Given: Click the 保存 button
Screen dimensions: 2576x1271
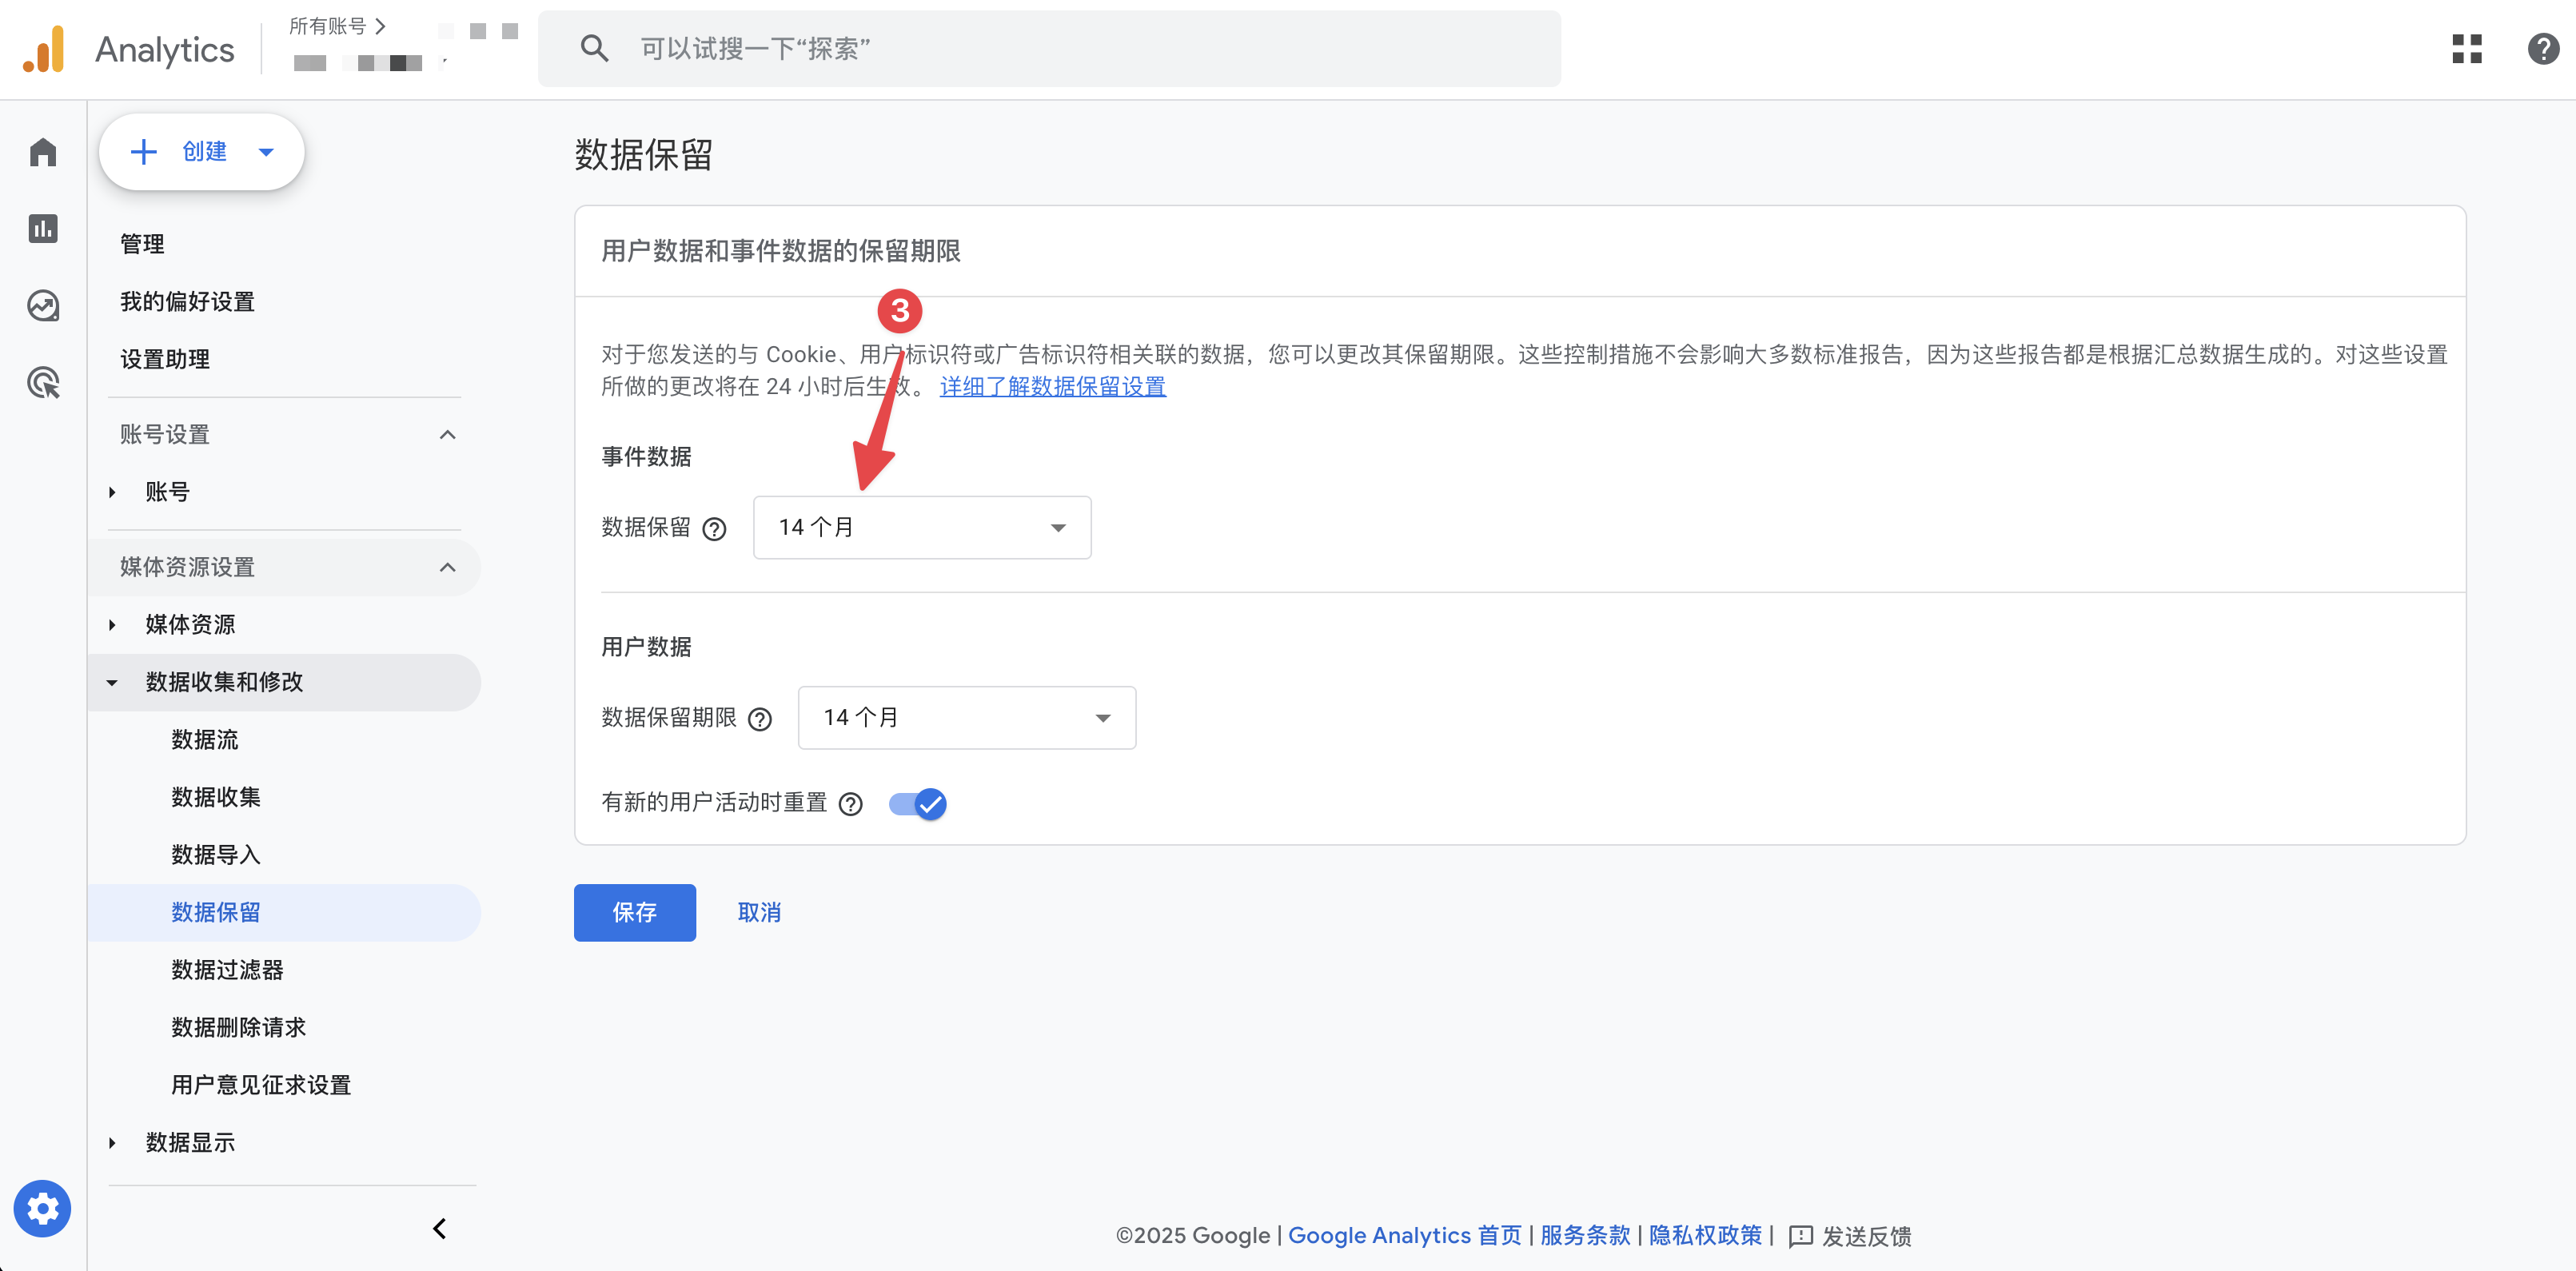Looking at the screenshot, I should coord(635,912).
